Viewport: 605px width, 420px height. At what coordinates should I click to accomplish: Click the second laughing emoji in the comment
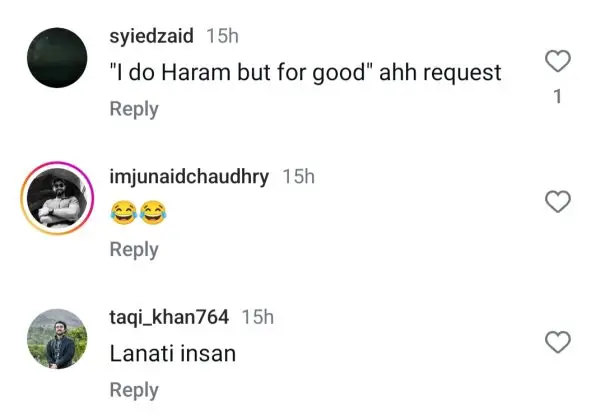click(151, 212)
